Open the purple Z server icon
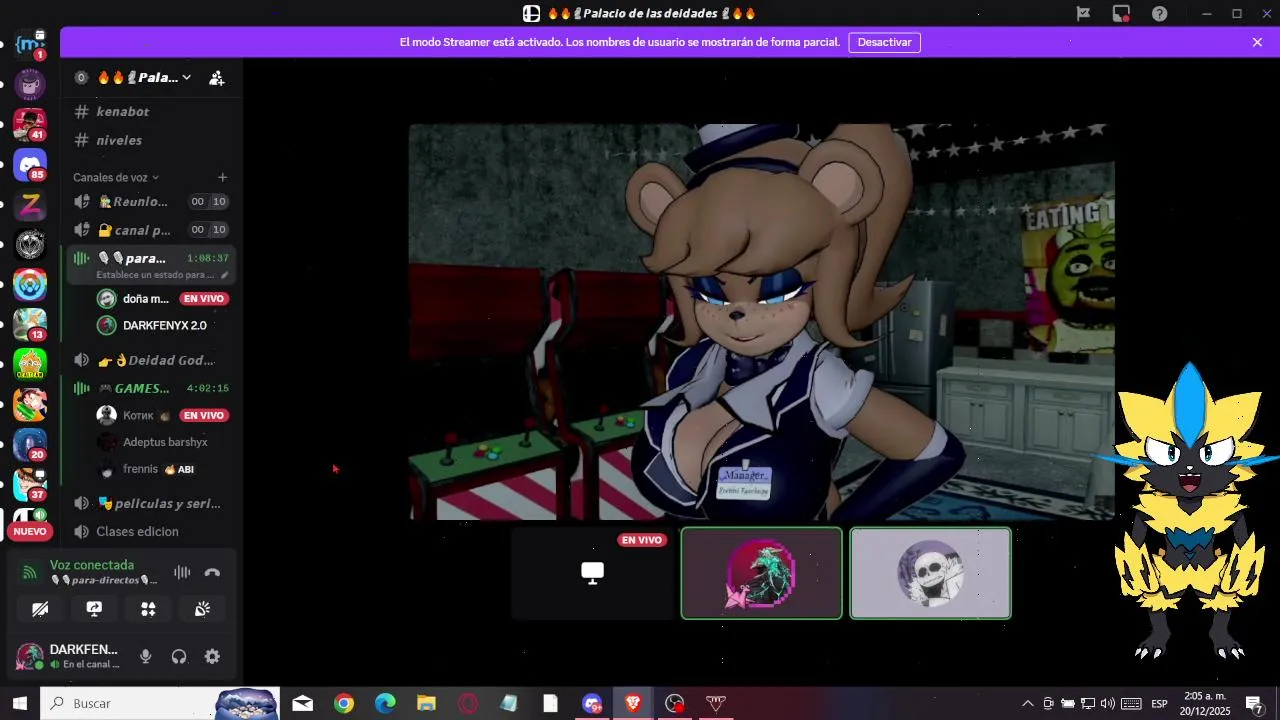The height and width of the screenshot is (720, 1280). (30, 205)
